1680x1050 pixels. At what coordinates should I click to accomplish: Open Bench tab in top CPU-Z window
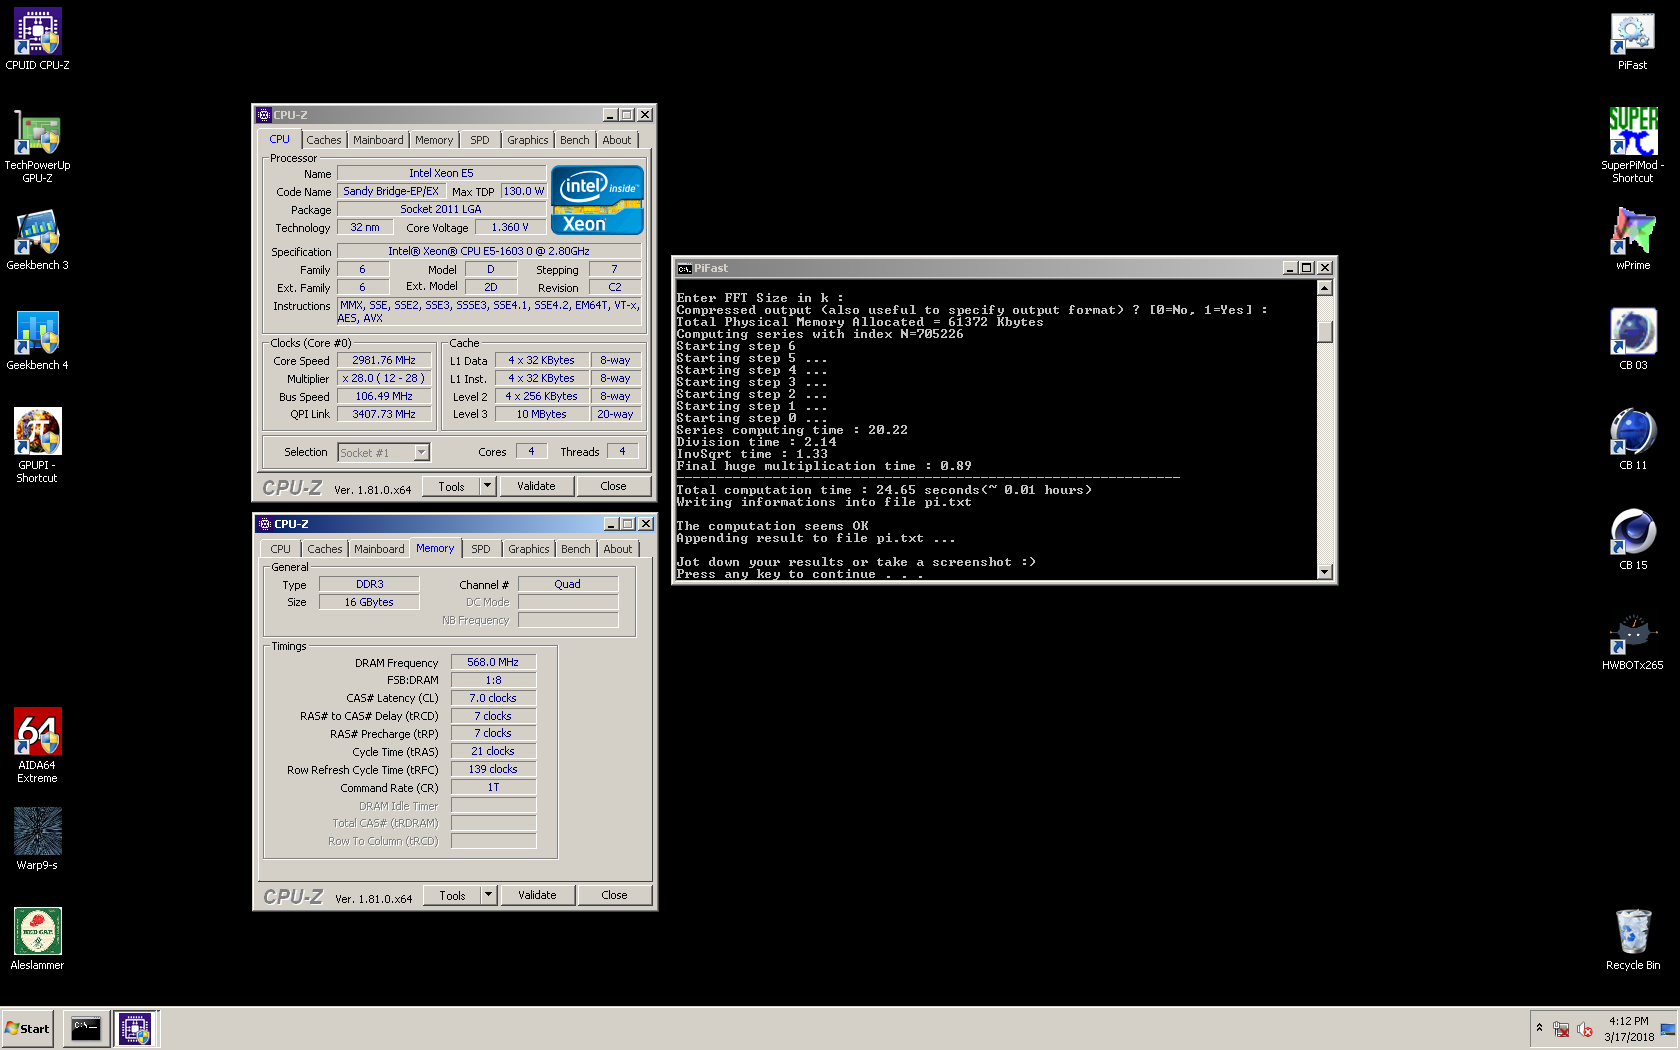(x=575, y=140)
